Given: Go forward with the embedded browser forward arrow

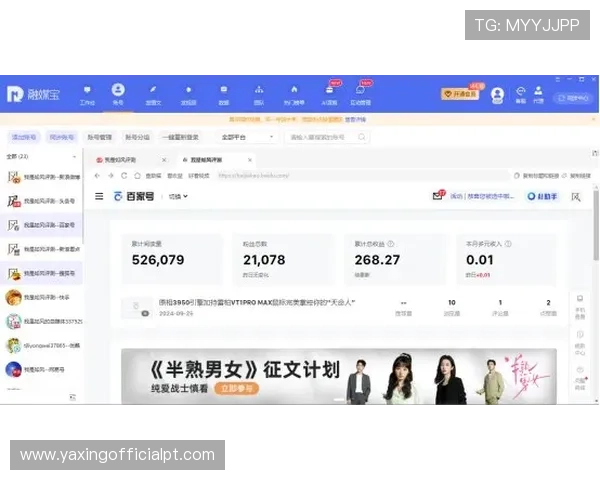Looking at the screenshot, I should click(111, 176).
